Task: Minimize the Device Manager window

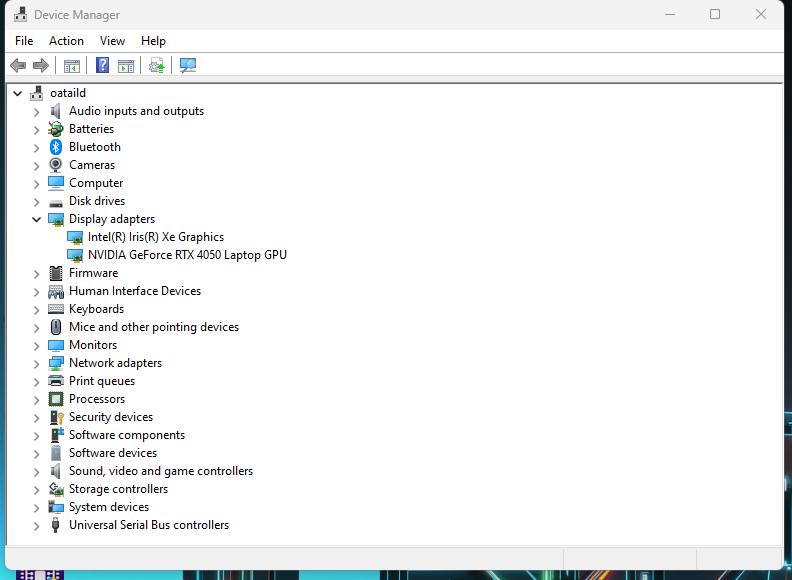Action: pos(670,14)
